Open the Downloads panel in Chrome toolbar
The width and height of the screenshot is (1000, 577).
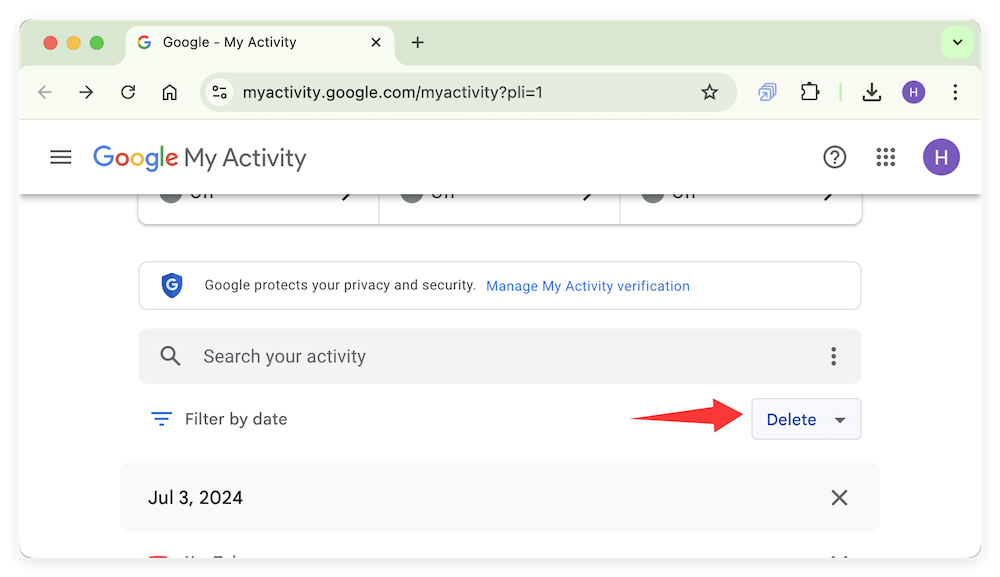[x=871, y=91]
